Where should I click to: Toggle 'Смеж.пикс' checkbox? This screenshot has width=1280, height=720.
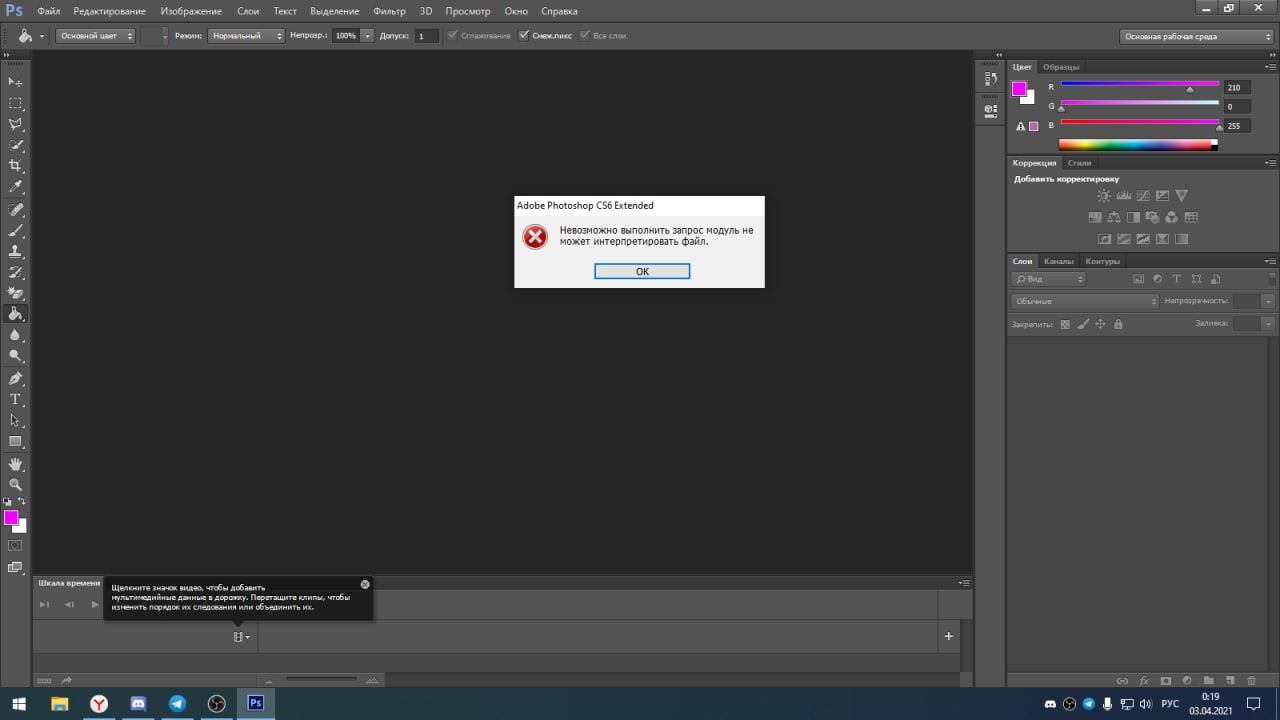(524, 35)
